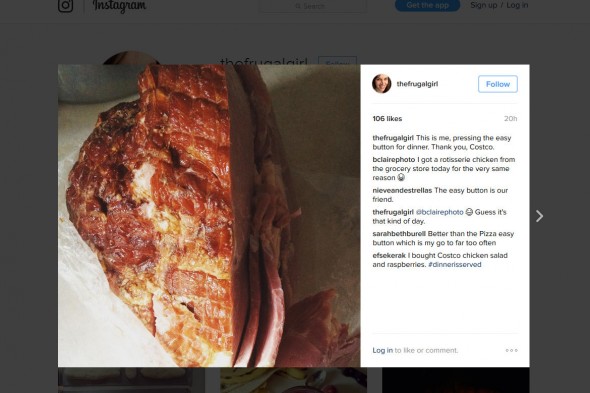Open the @bclairephoto mention link

click(439, 212)
